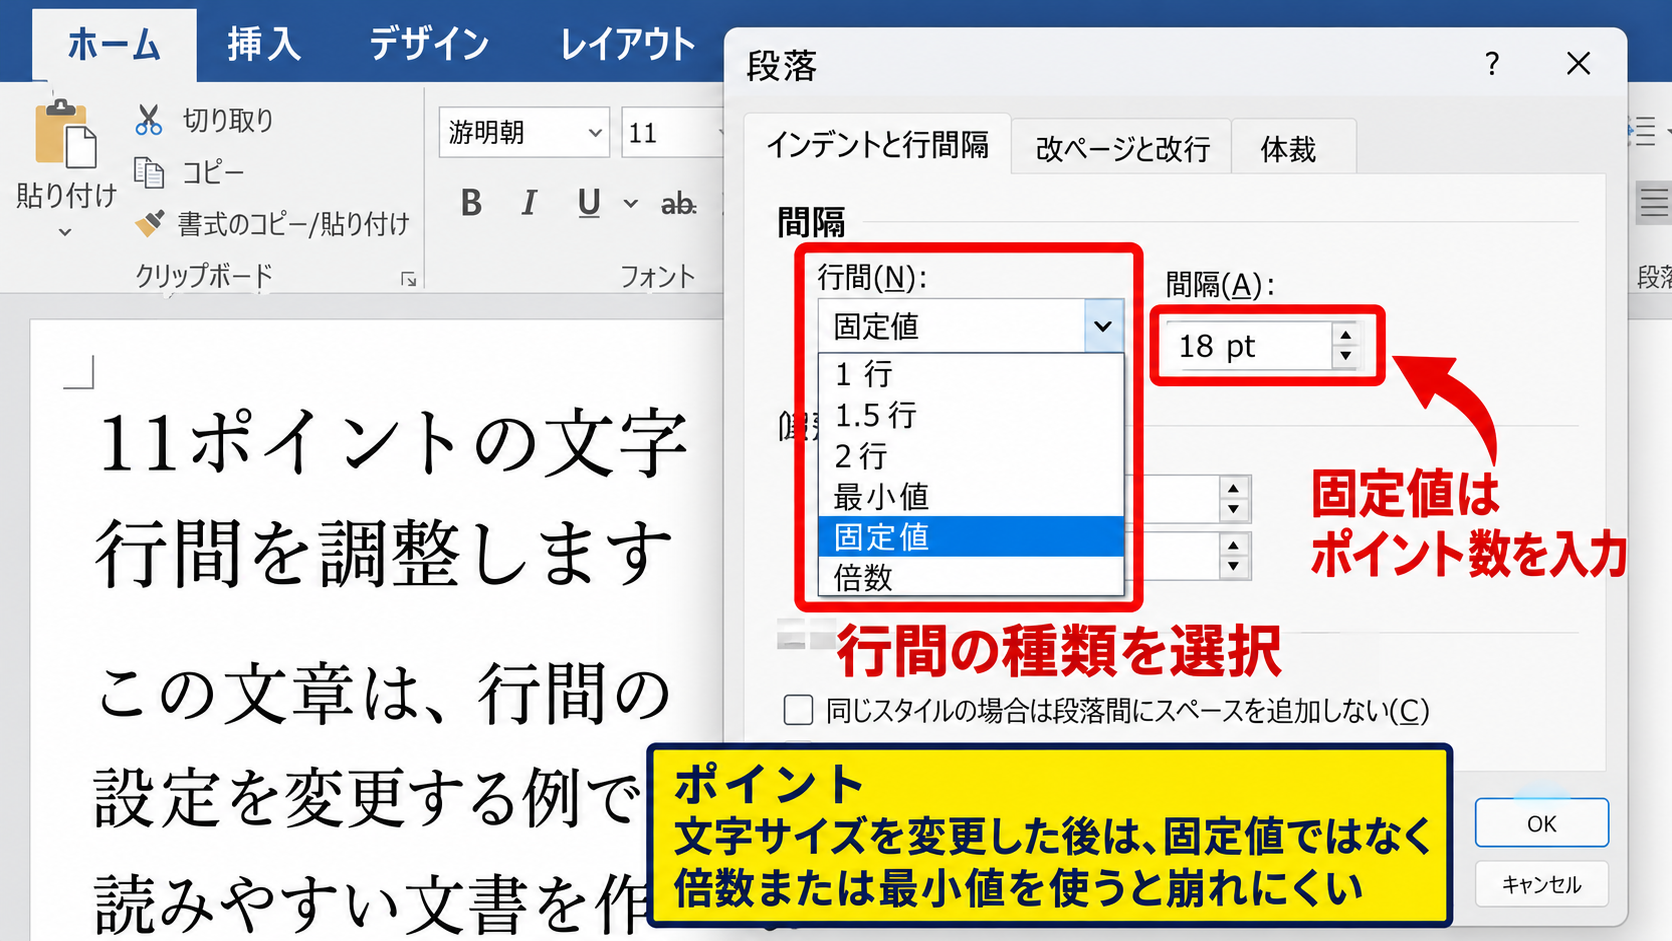Select 固定値 in the dropdown list

[x=971, y=537]
